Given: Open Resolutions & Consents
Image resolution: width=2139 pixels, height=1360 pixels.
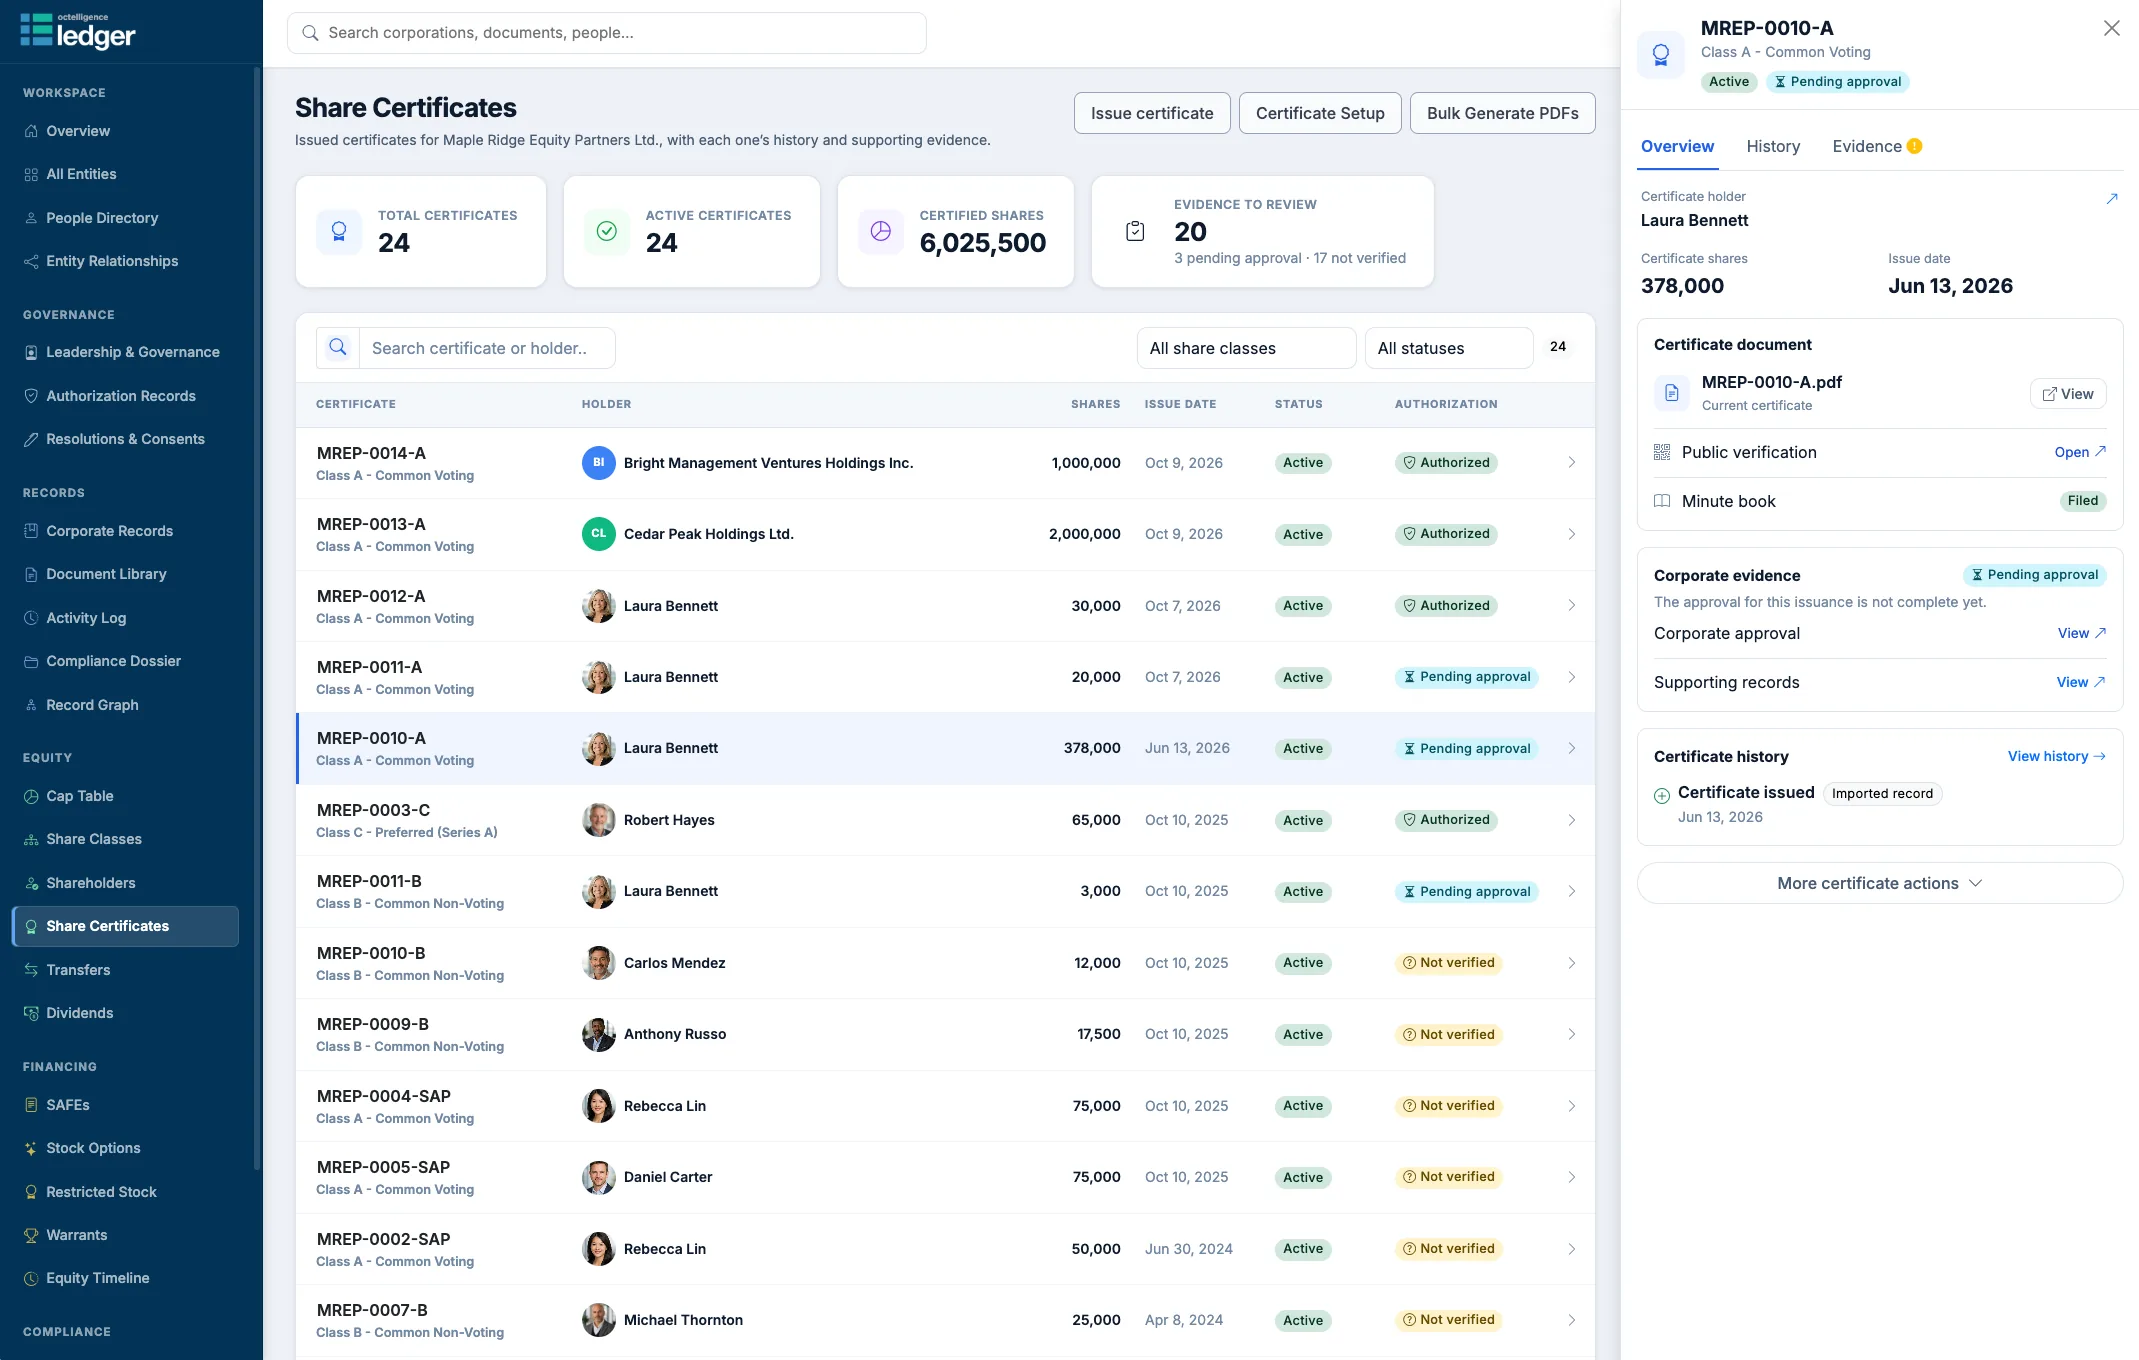Looking at the screenshot, I should click(x=125, y=439).
